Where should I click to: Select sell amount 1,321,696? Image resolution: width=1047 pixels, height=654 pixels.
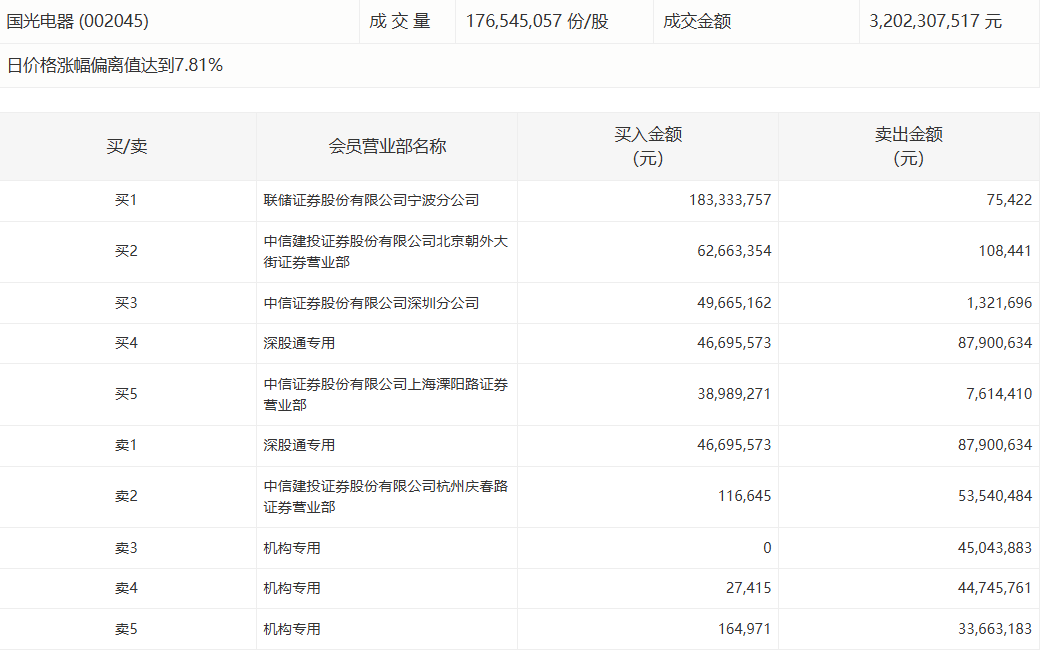tap(999, 303)
